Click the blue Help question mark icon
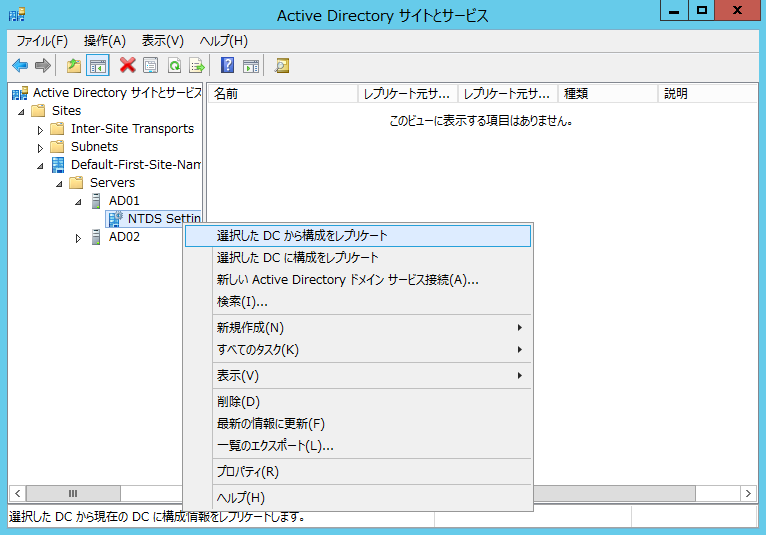This screenshot has height=535, width=766. pos(227,66)
